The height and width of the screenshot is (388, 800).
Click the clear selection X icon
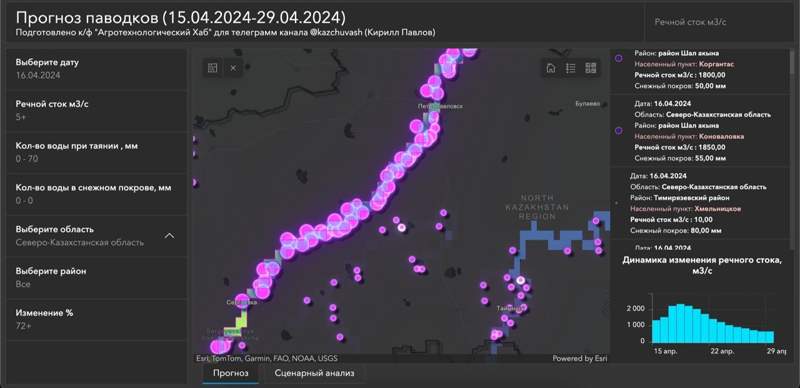point(233,68)
